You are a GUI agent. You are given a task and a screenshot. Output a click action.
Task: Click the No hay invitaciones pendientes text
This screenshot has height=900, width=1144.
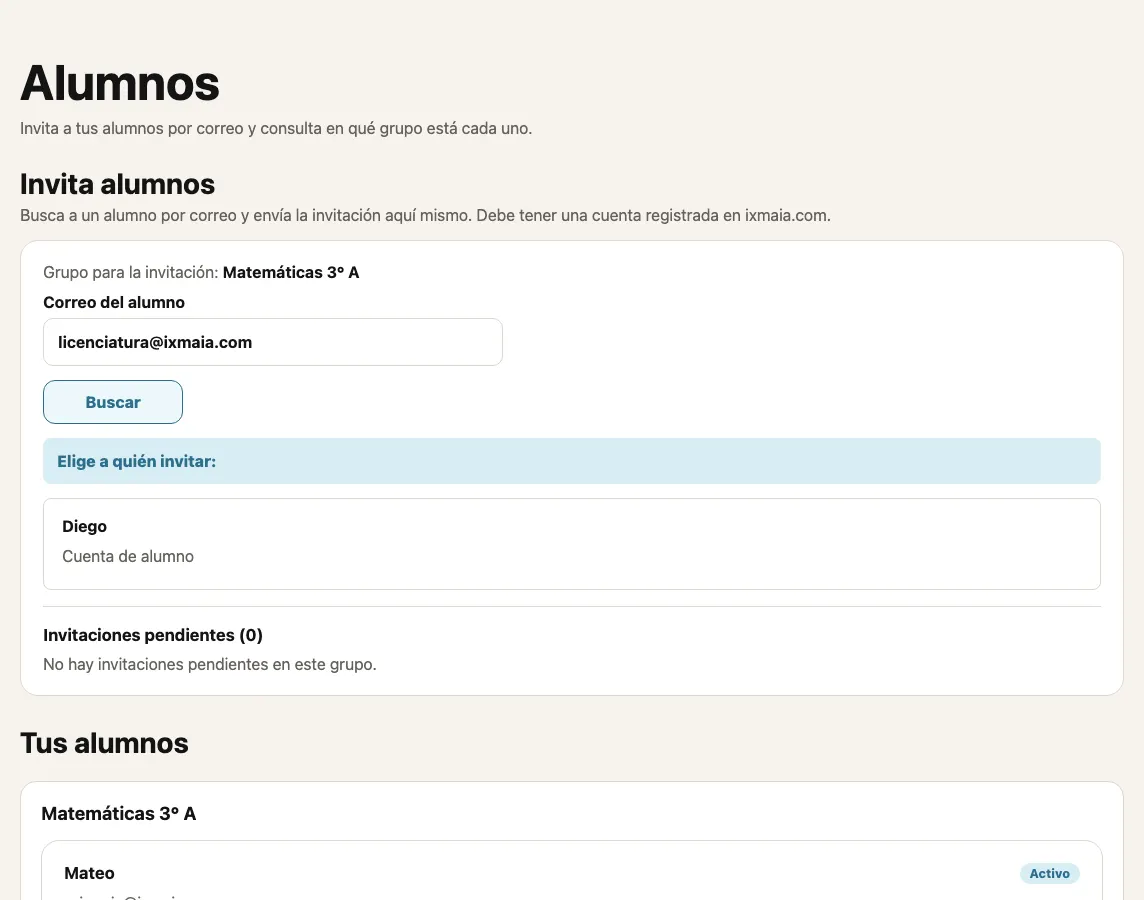click(x=209, y=664)
